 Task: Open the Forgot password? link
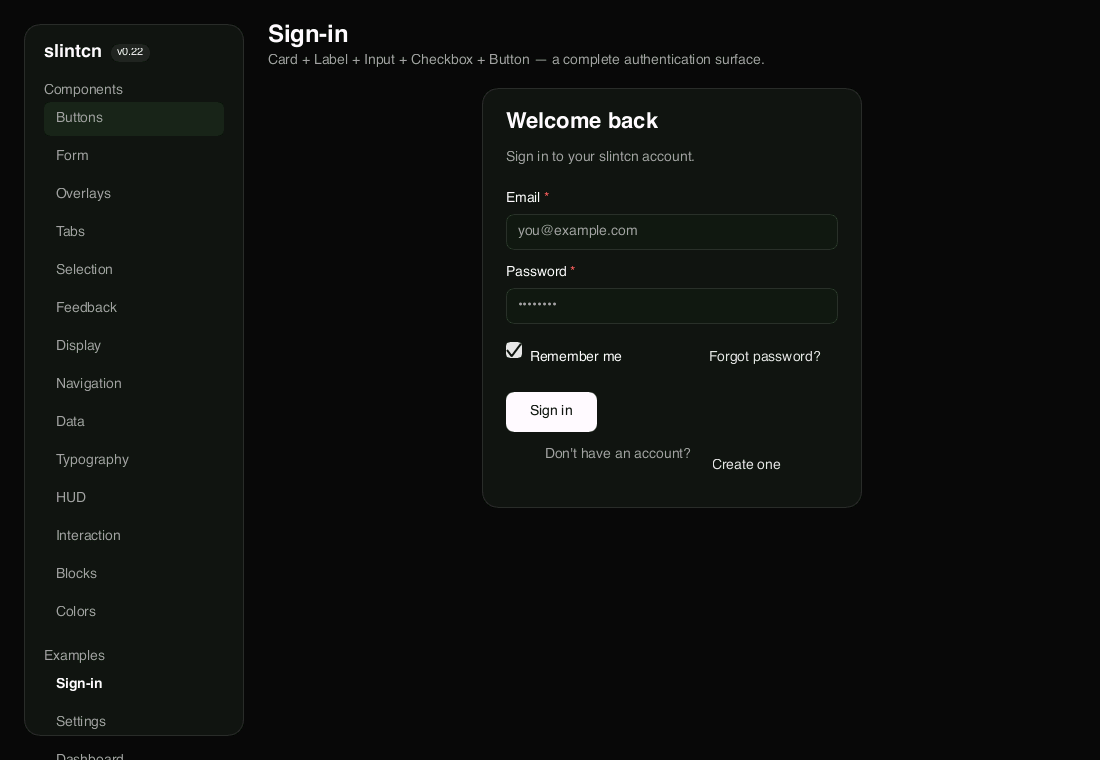point(765,356)
